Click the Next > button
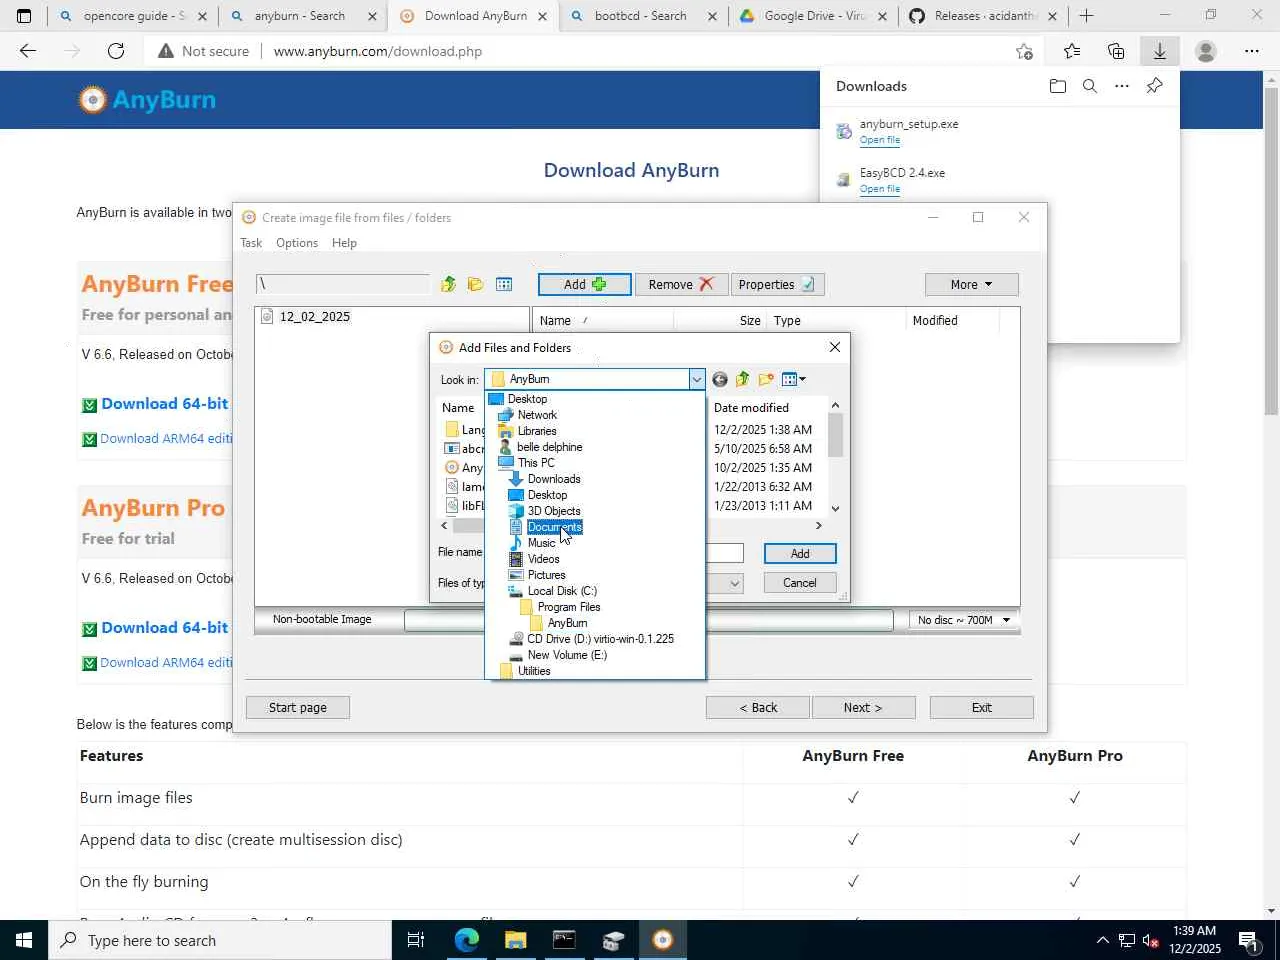The image size is (1280, 960). coord(863,708)
